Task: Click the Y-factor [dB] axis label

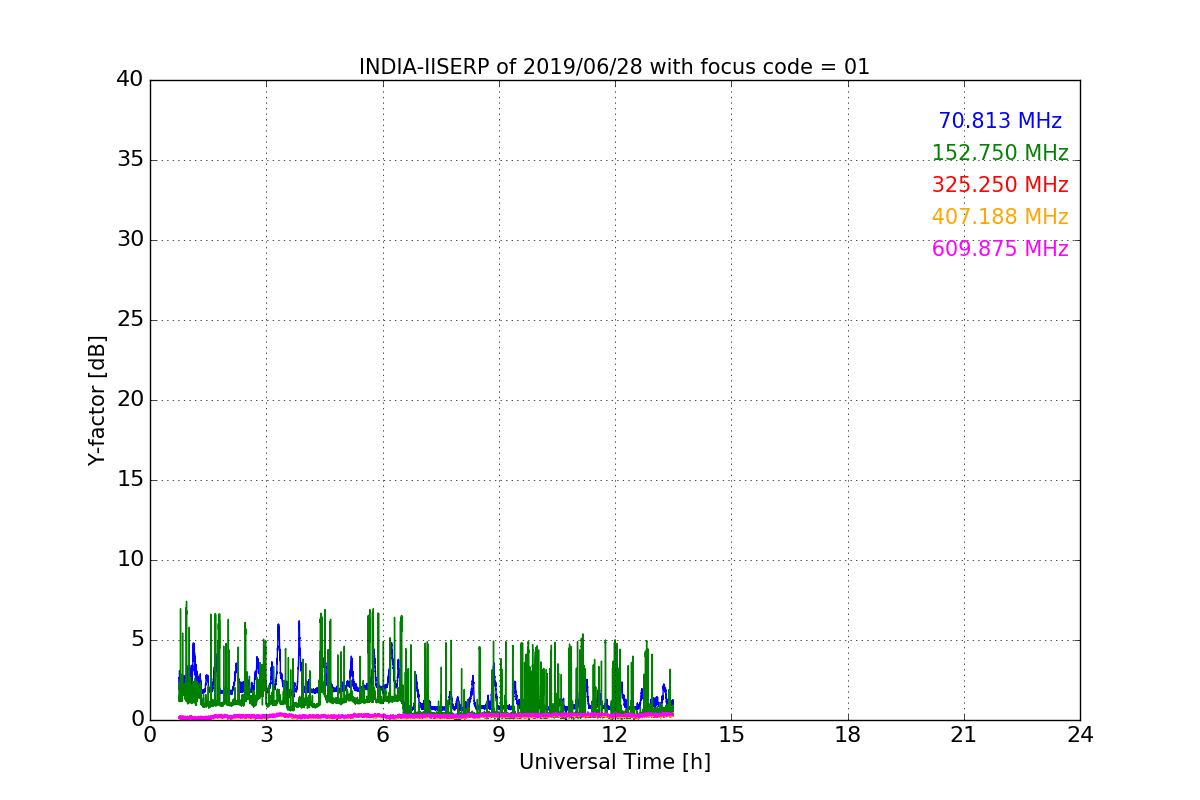Action: tap(97, 400)
